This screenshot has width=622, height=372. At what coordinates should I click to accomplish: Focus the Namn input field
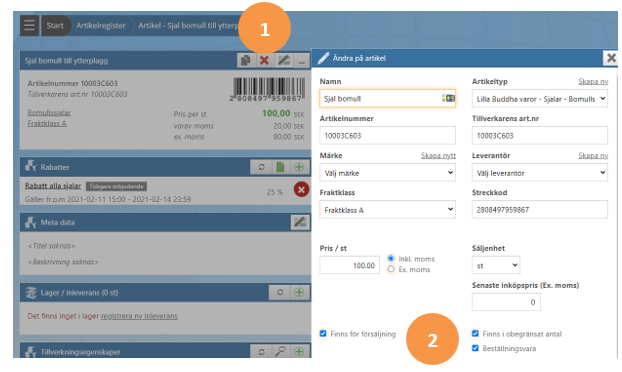[387, 98]
